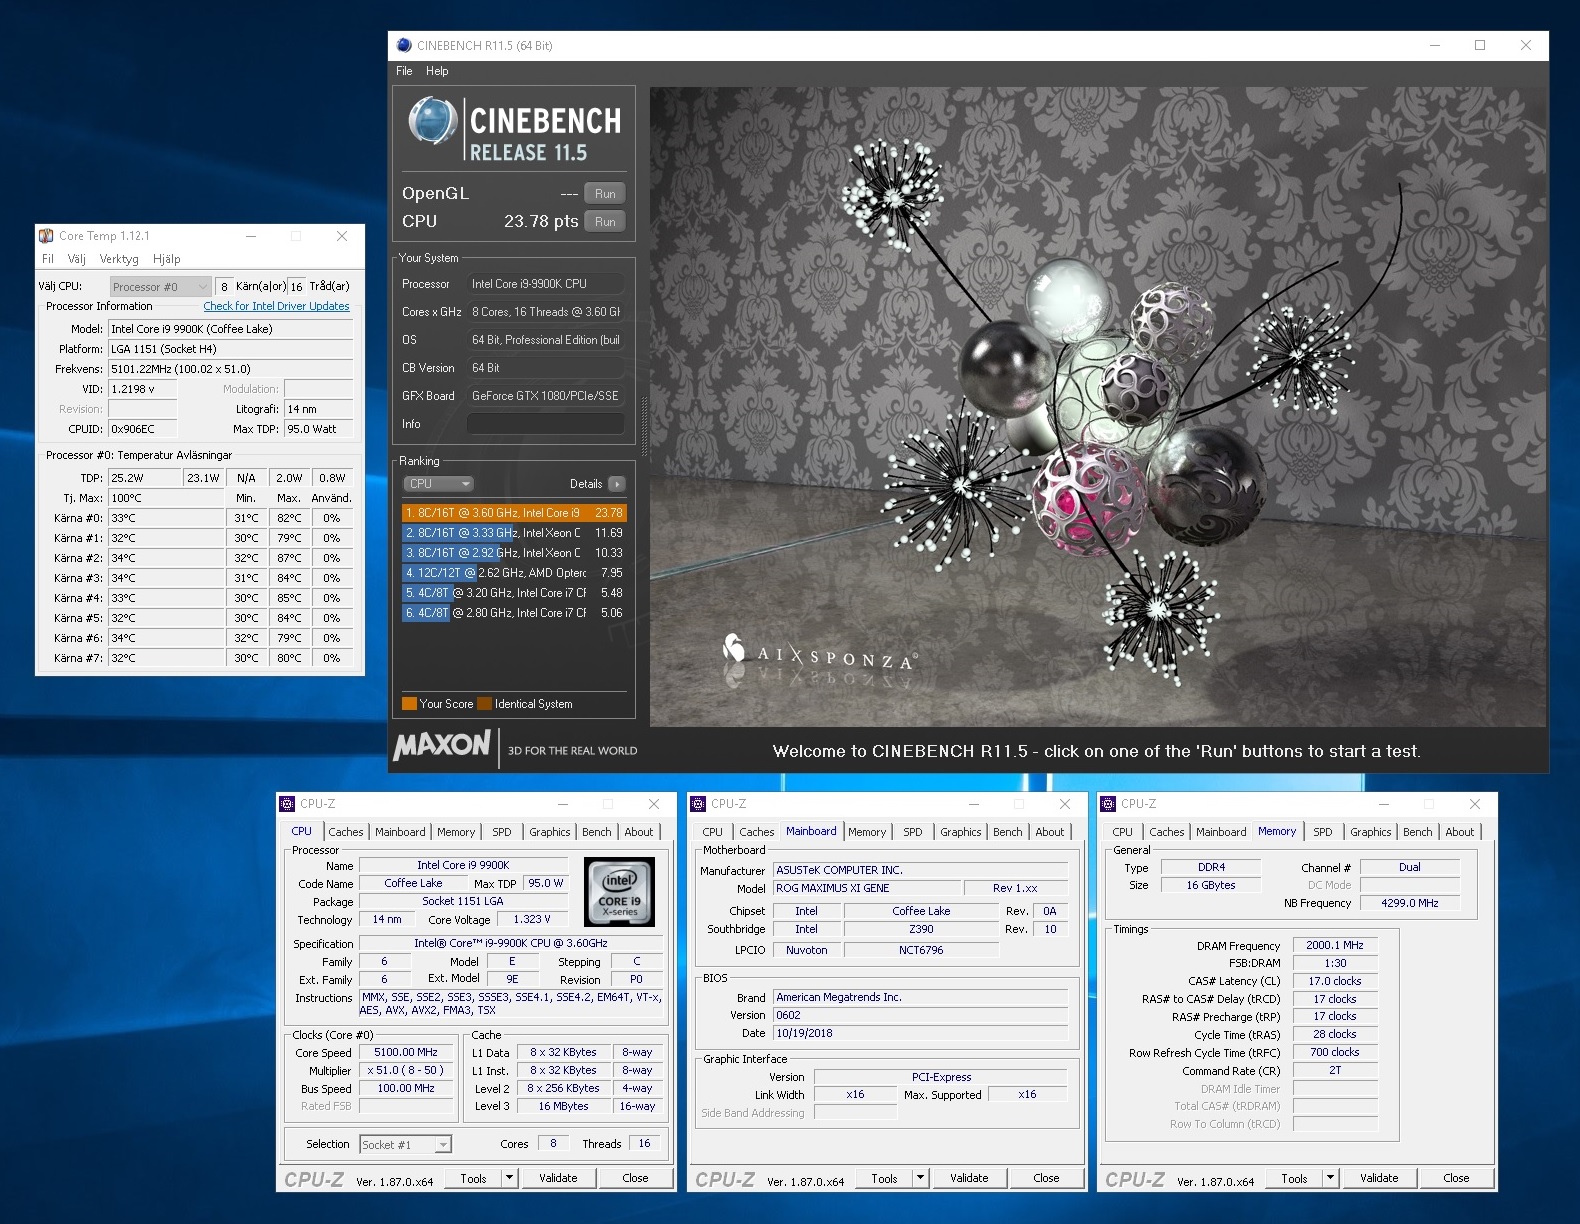Expand Tools dropdown arrow in Memory CPU-Z
The height and width of the screenshot is (1224, 1580).
coord(1330,1178)
